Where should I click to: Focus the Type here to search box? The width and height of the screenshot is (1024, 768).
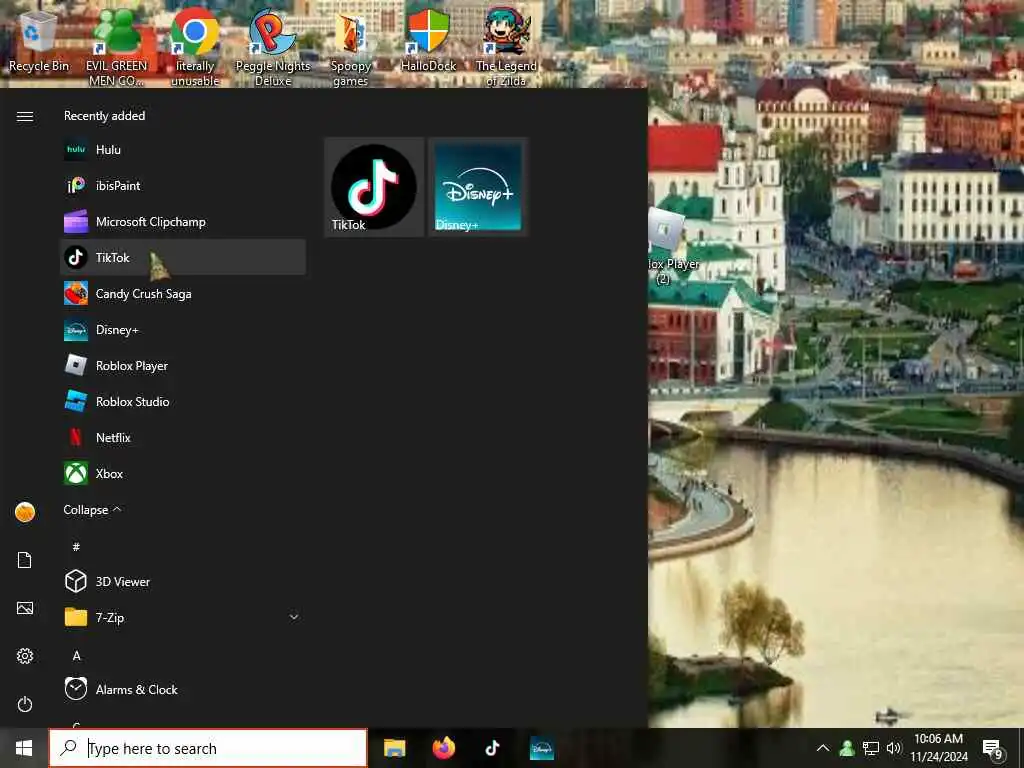(208, 748)
